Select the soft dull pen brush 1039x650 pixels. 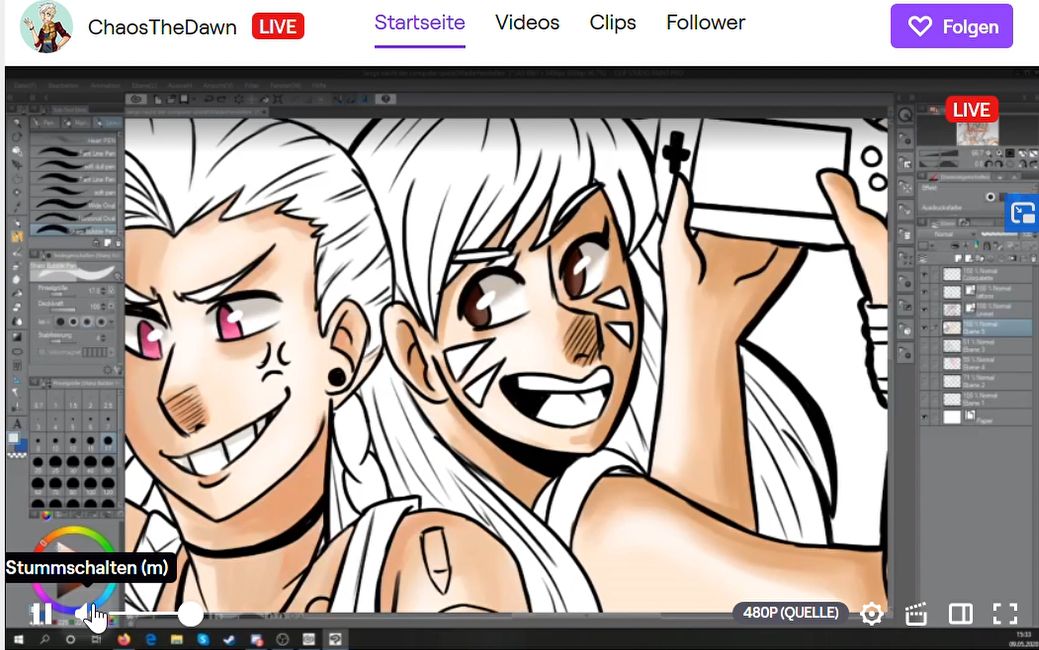[74, 166]
